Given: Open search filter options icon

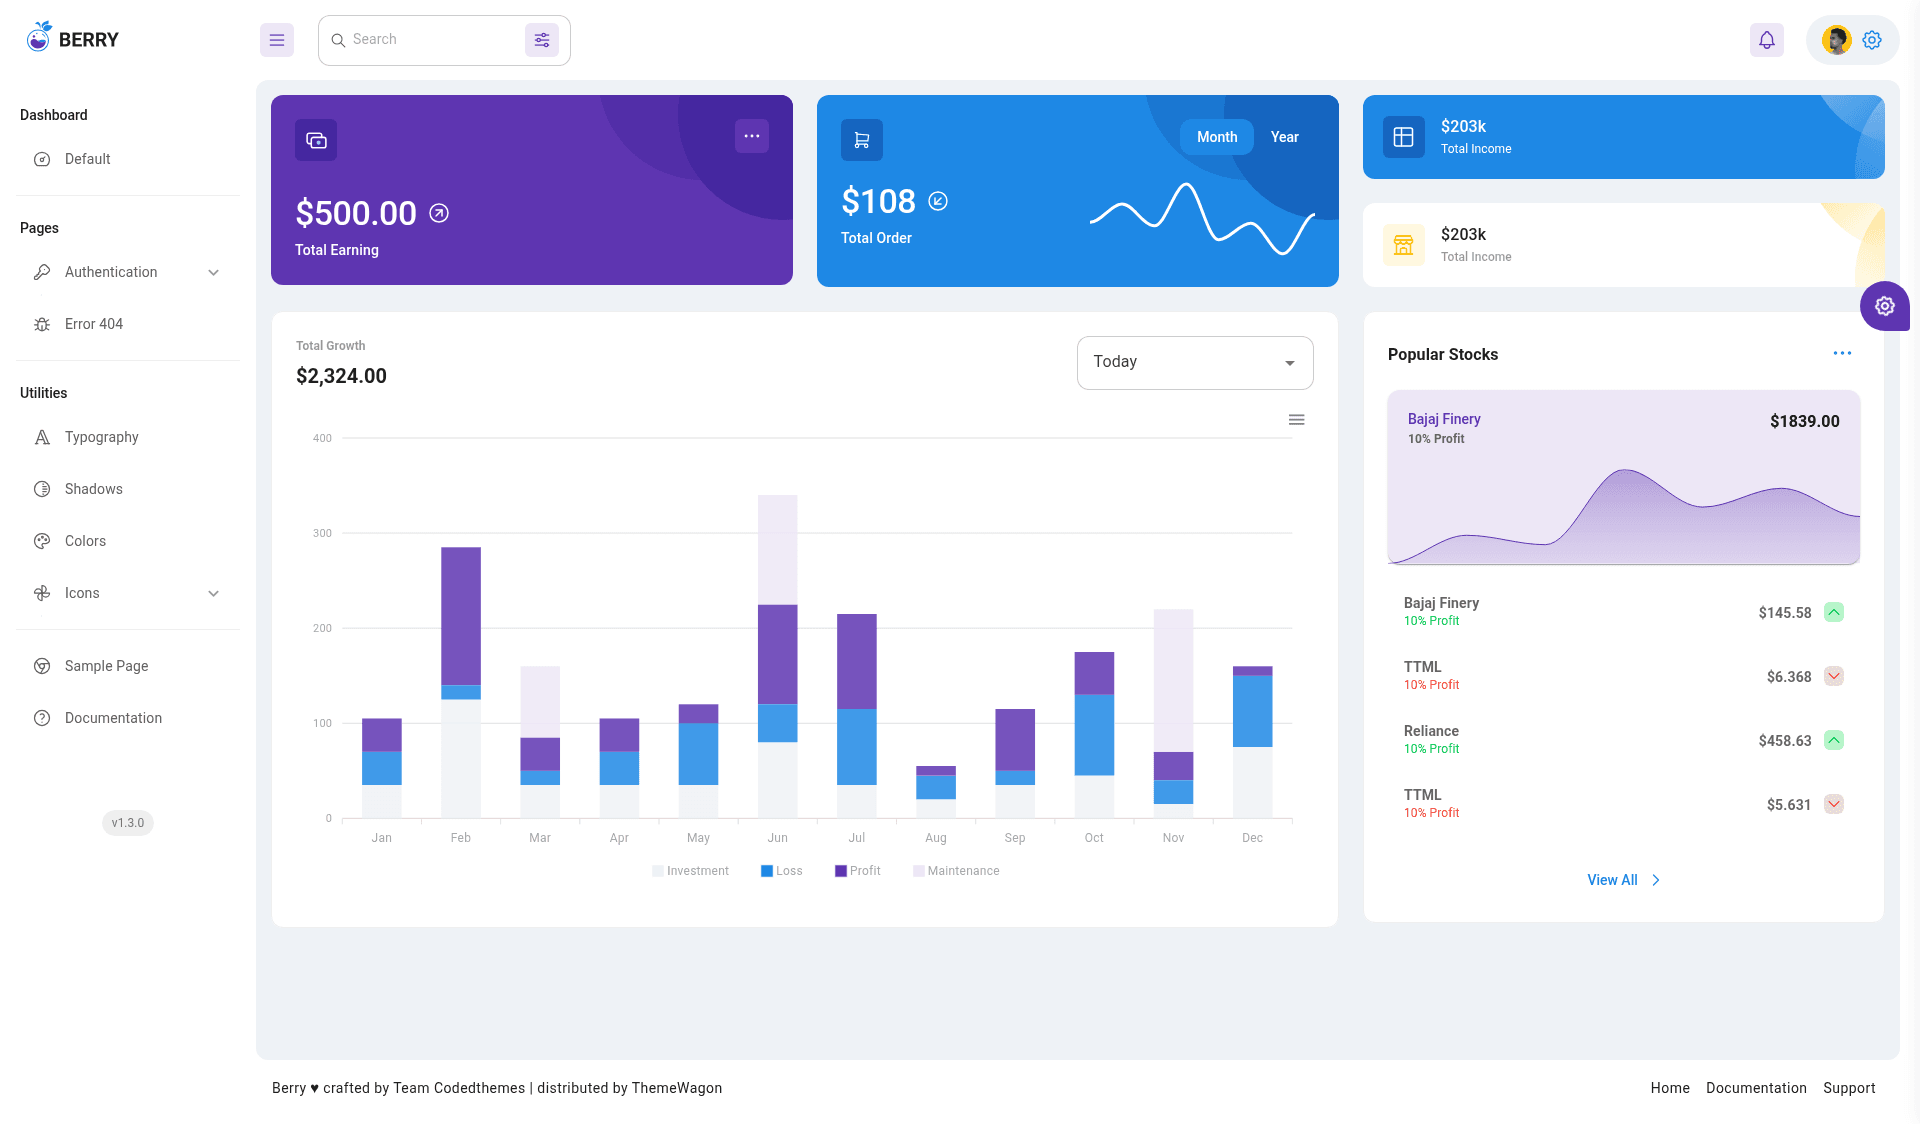Looking at the screenshot, I should (542, 40).
